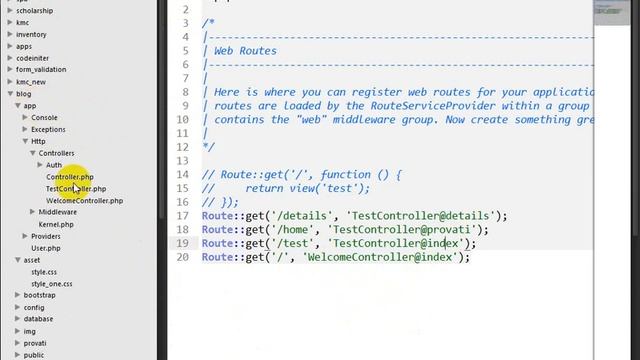Viewport: 640px width, 360px height.
Task: Select the blog folder label
Action: tap(24, 94)
